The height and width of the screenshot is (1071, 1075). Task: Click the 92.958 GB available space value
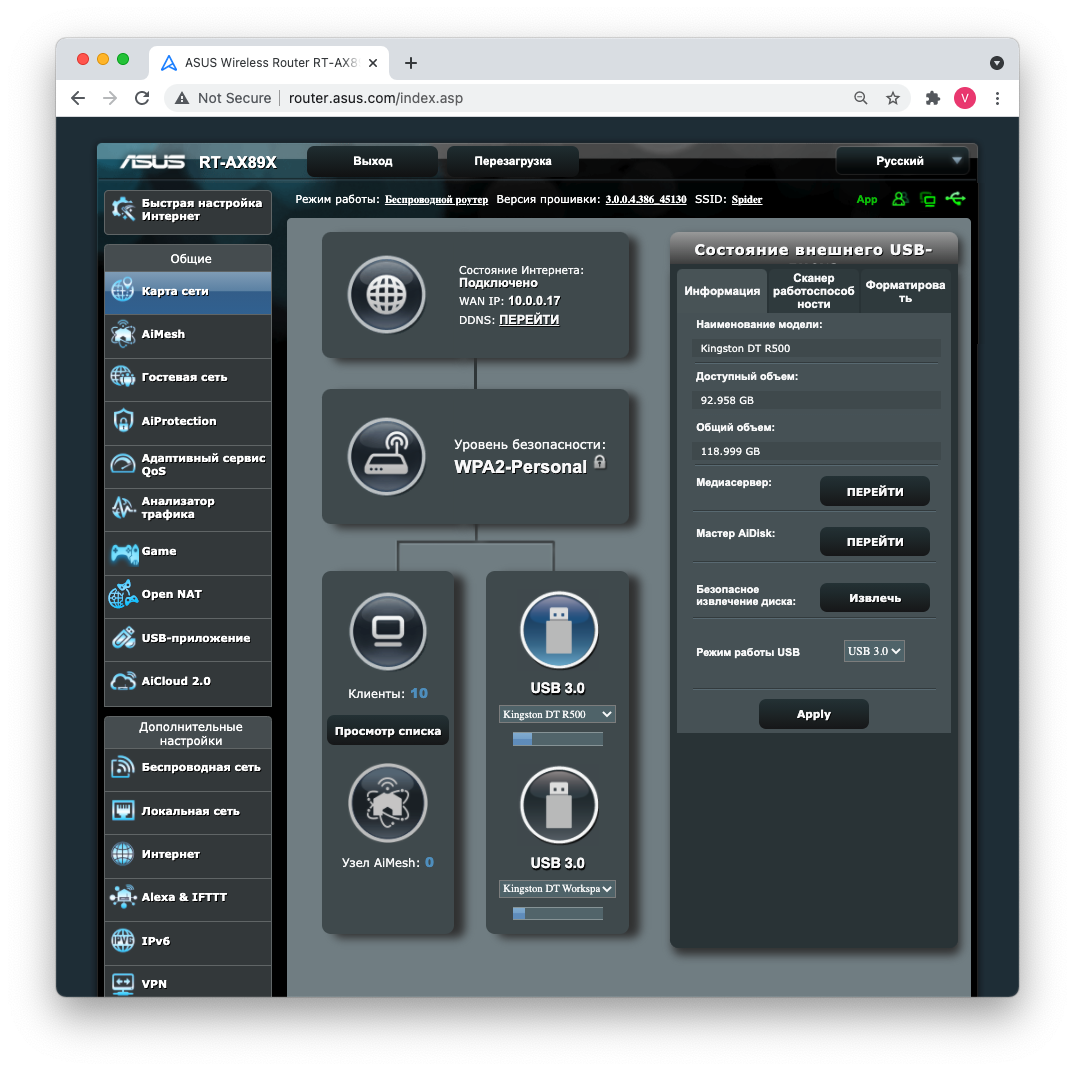click(x=727, y=400)
